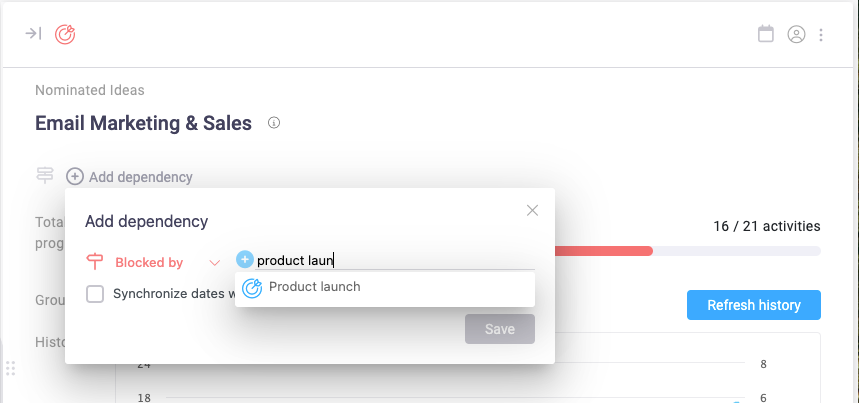Click the drag handle on left edge
The image size is (859, 403).
coord(11,367)
